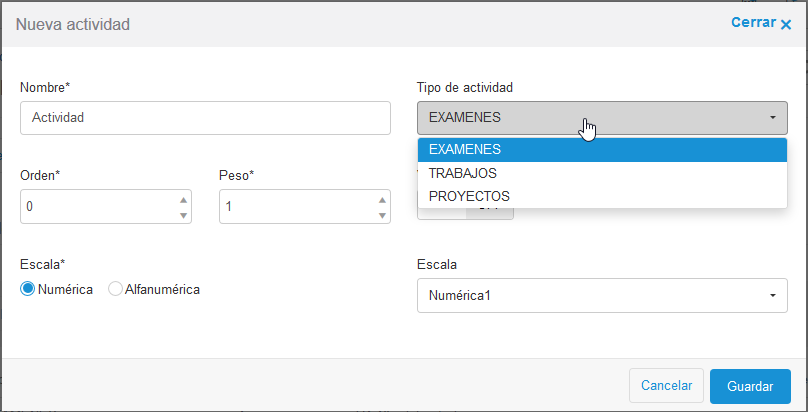Click the Alfanumérica label text
This screenshot has height=412, width=808.
click(x=162, y=289)
